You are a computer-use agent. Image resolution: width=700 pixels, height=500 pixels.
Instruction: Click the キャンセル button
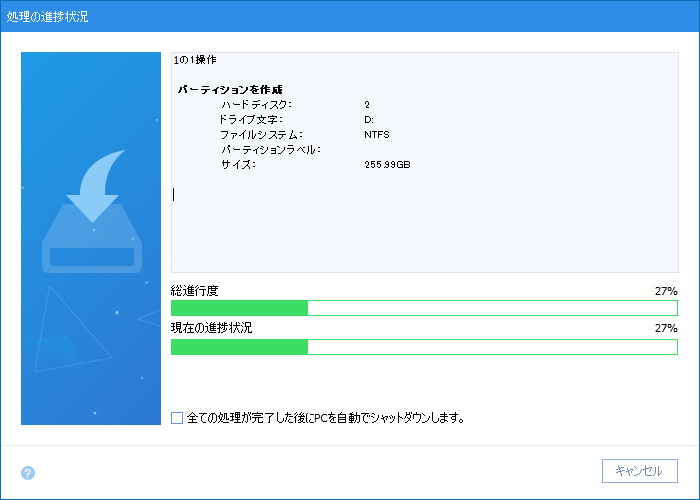pos(639,471)
